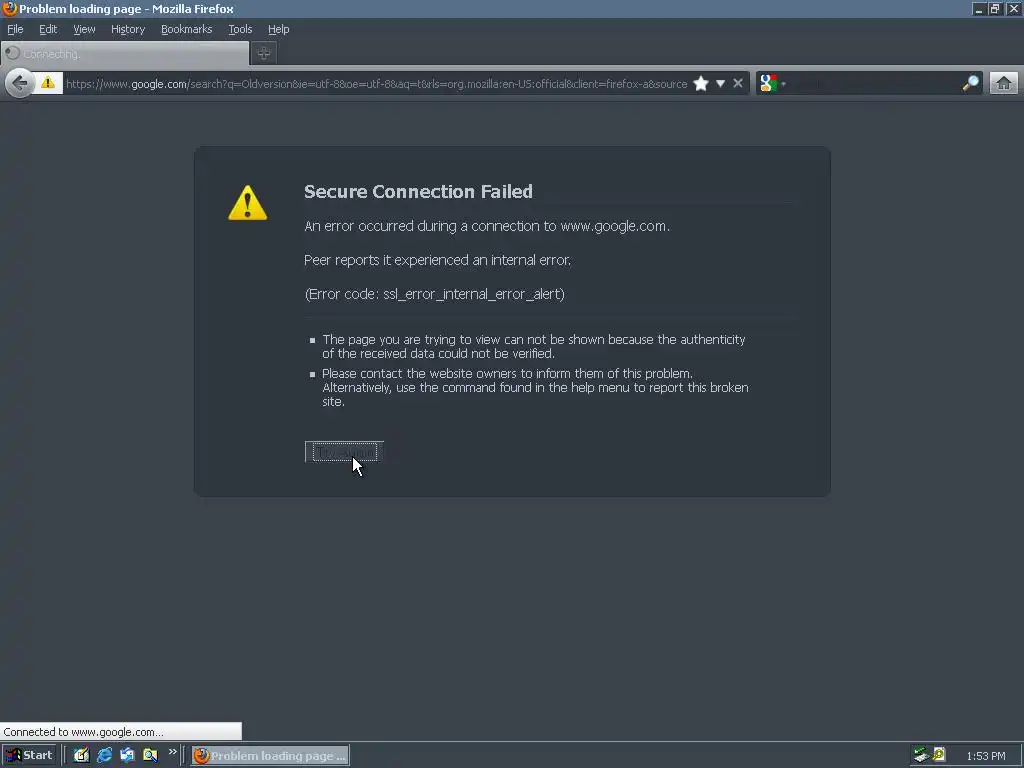Click the network system tray icon

pyautogui.click(x=921, y=755)
